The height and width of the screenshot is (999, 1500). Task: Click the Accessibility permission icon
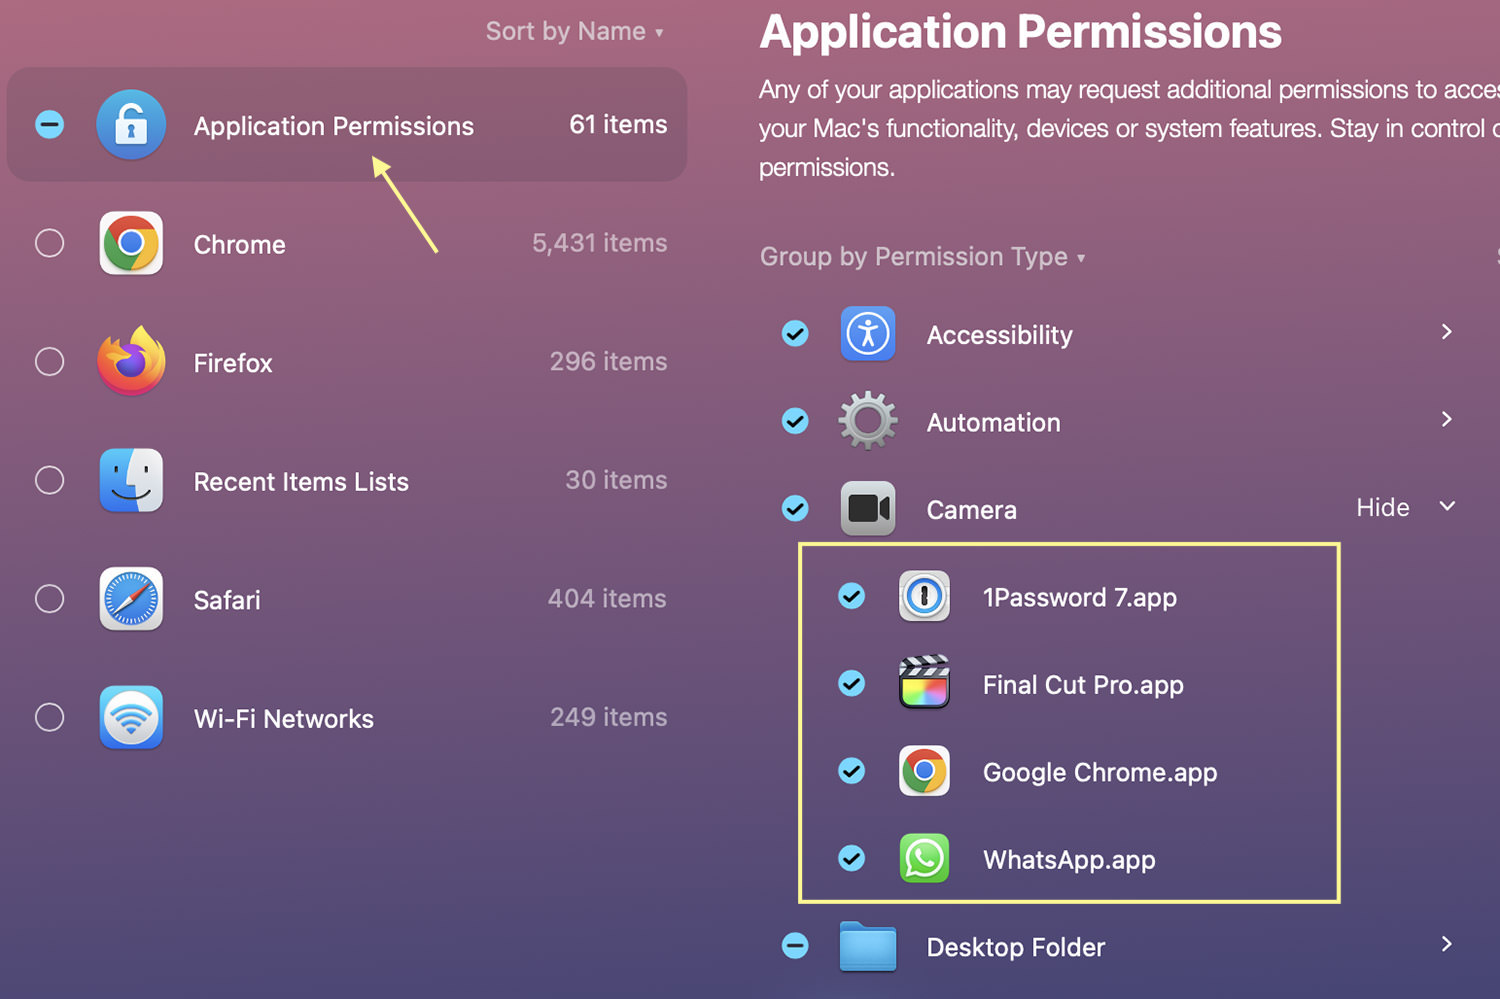point(868,334)
